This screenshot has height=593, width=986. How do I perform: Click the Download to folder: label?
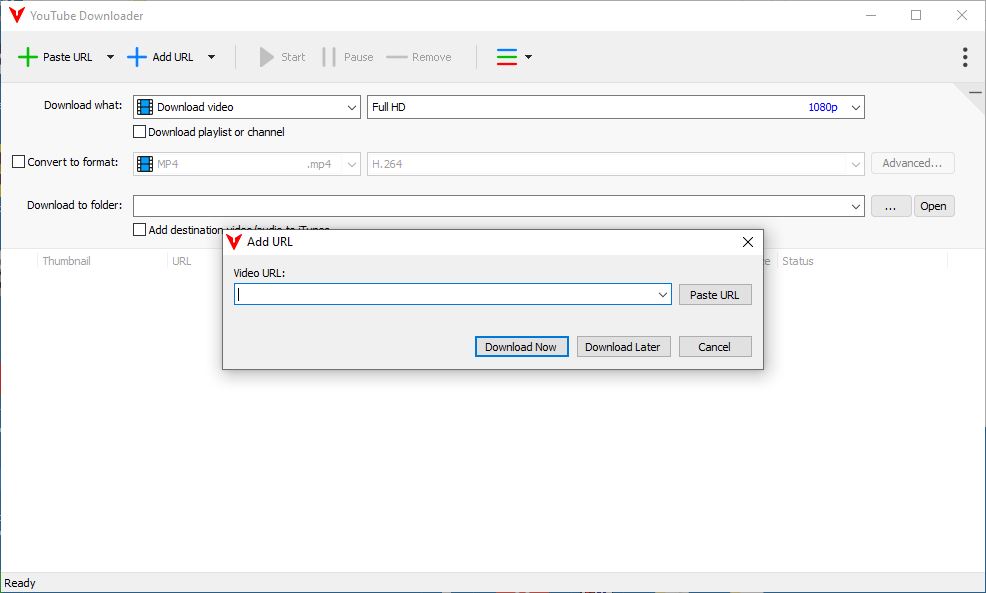click(x=74, y=205)
